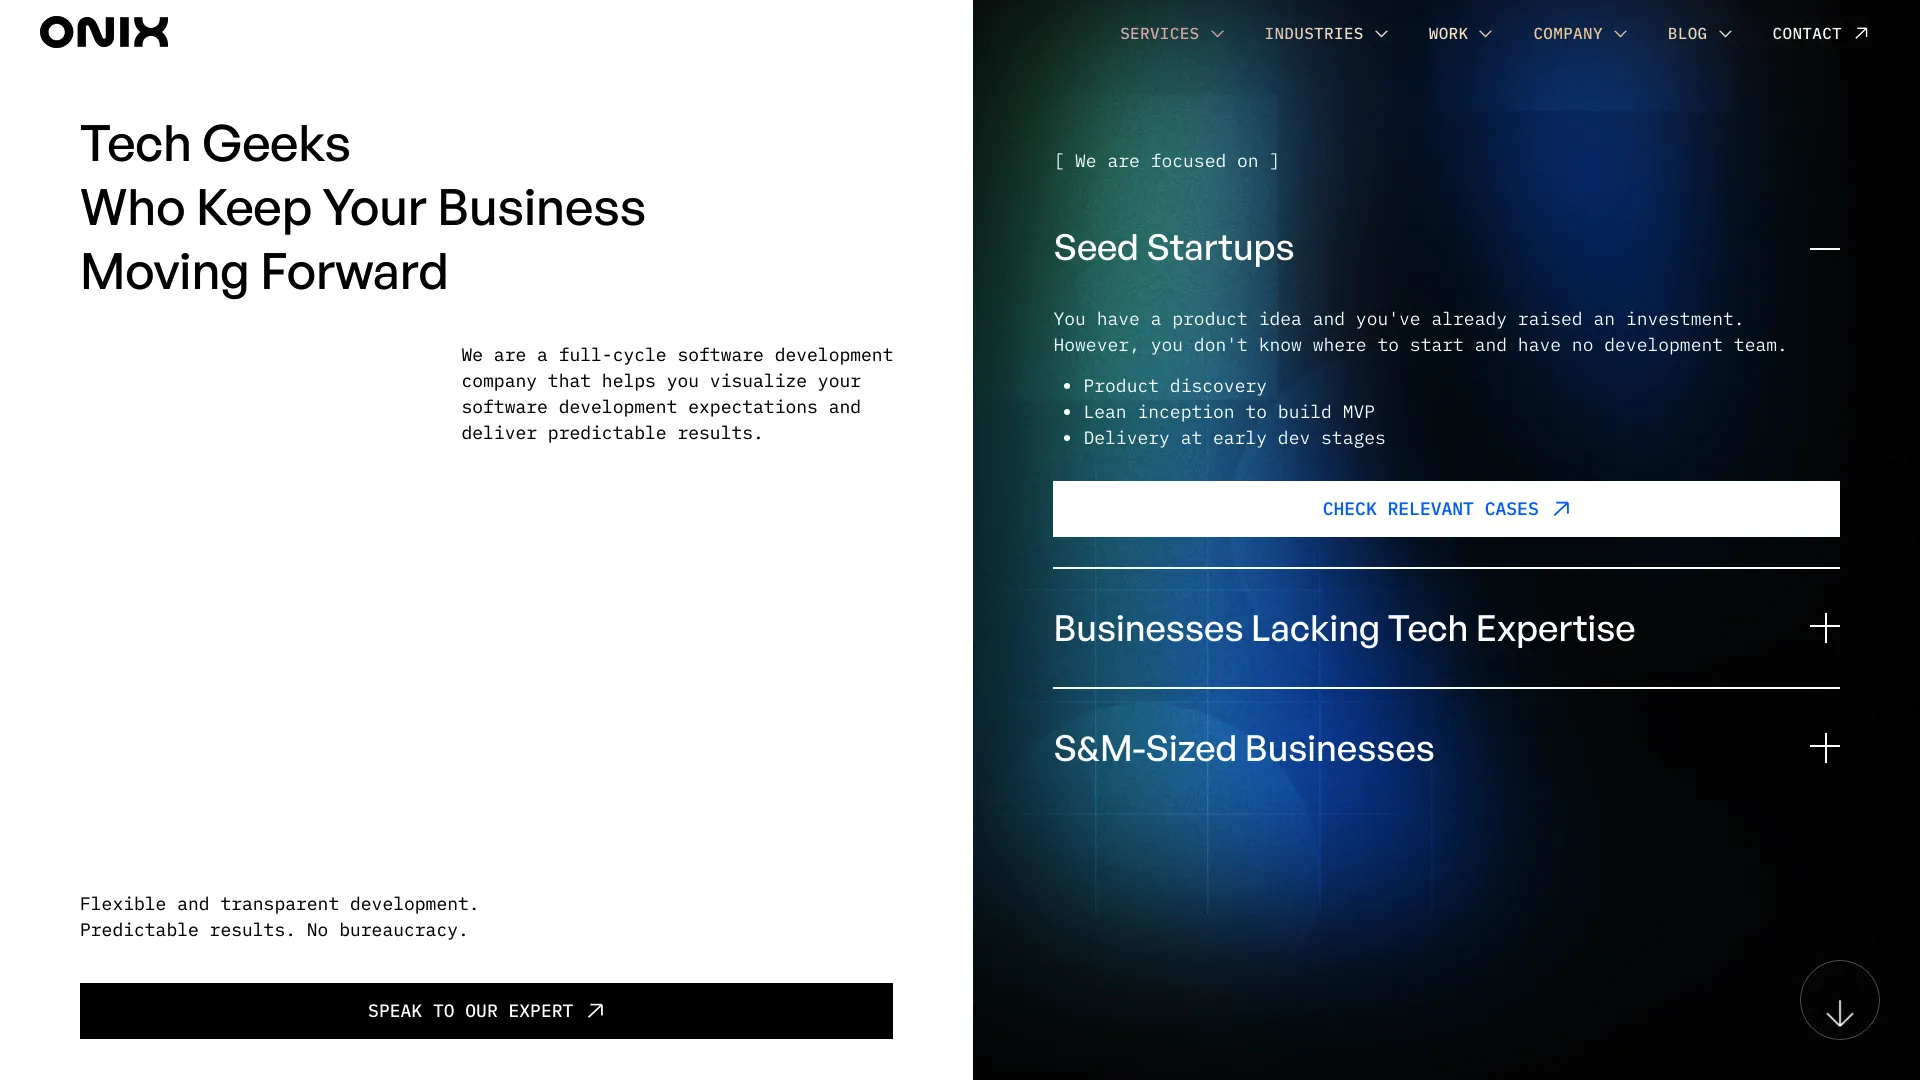
Task: Collapse the Seed Startups section
Action: click(x=1824, y=248)
